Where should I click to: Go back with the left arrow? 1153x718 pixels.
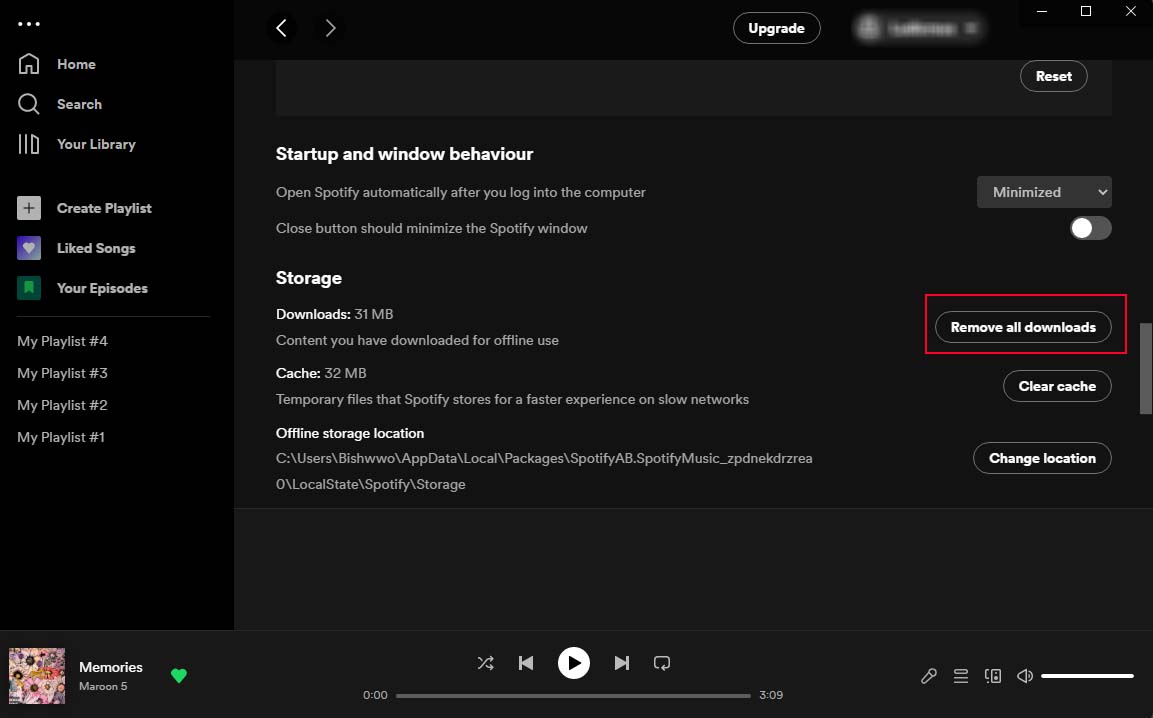click(x=282, y=28)
